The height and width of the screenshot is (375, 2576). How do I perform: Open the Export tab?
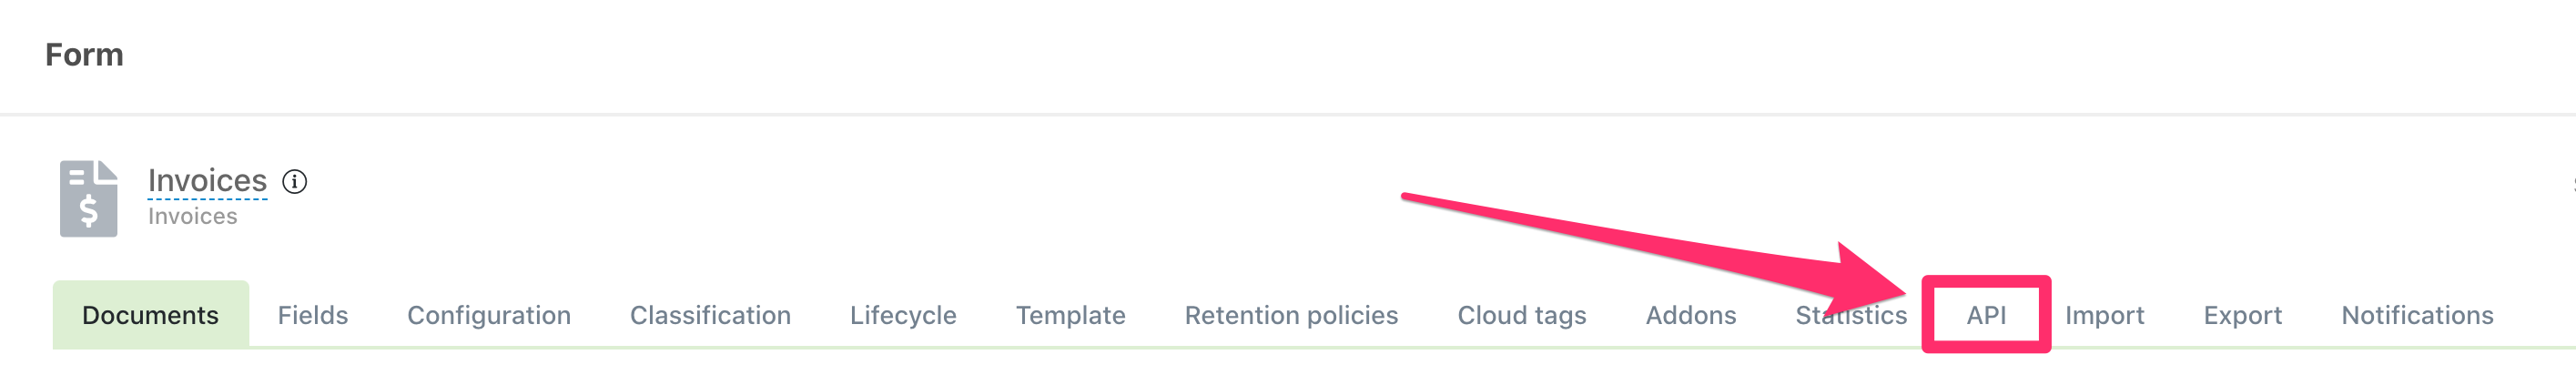[2242, 315]
